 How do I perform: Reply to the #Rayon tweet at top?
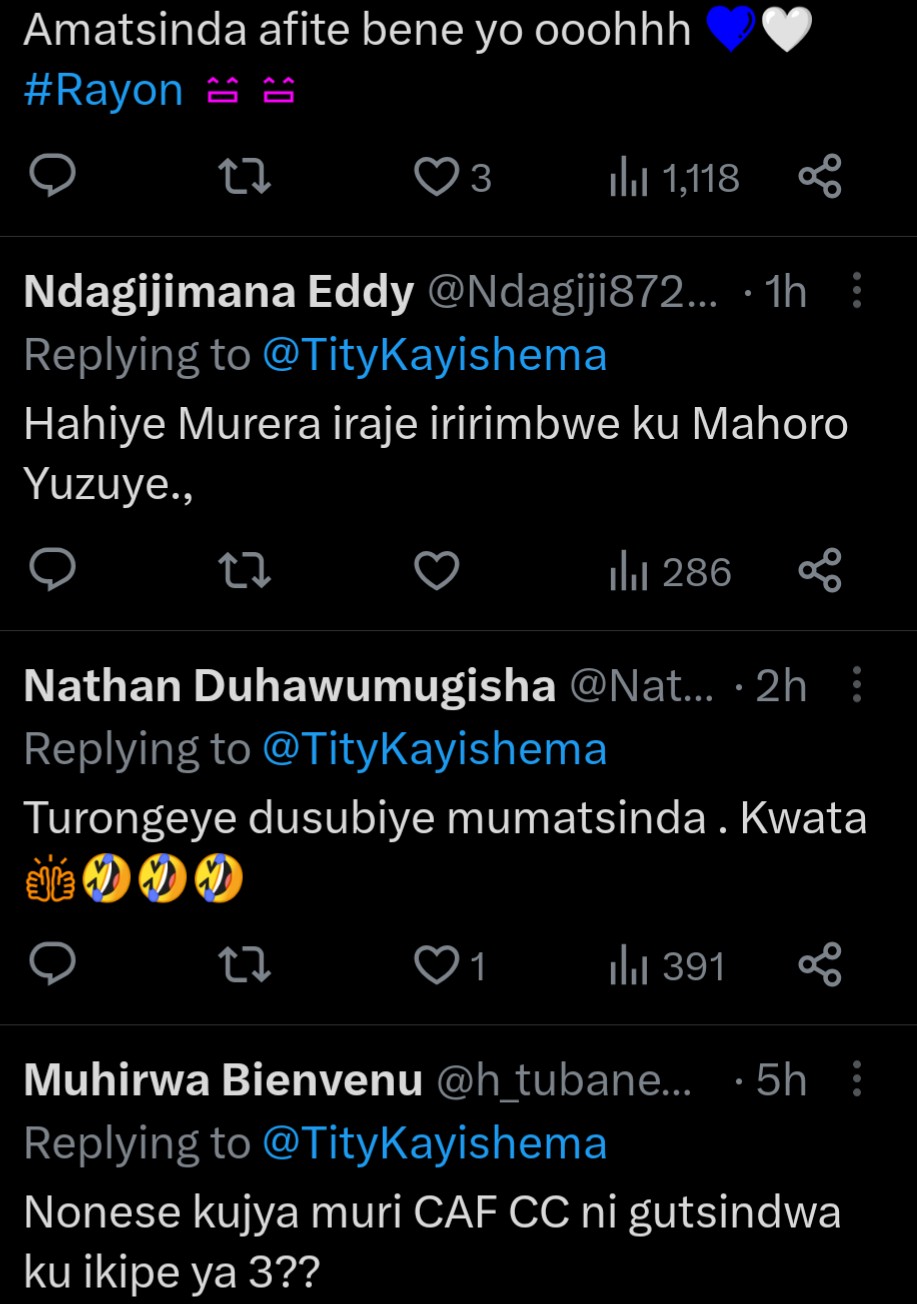point(51,178)
